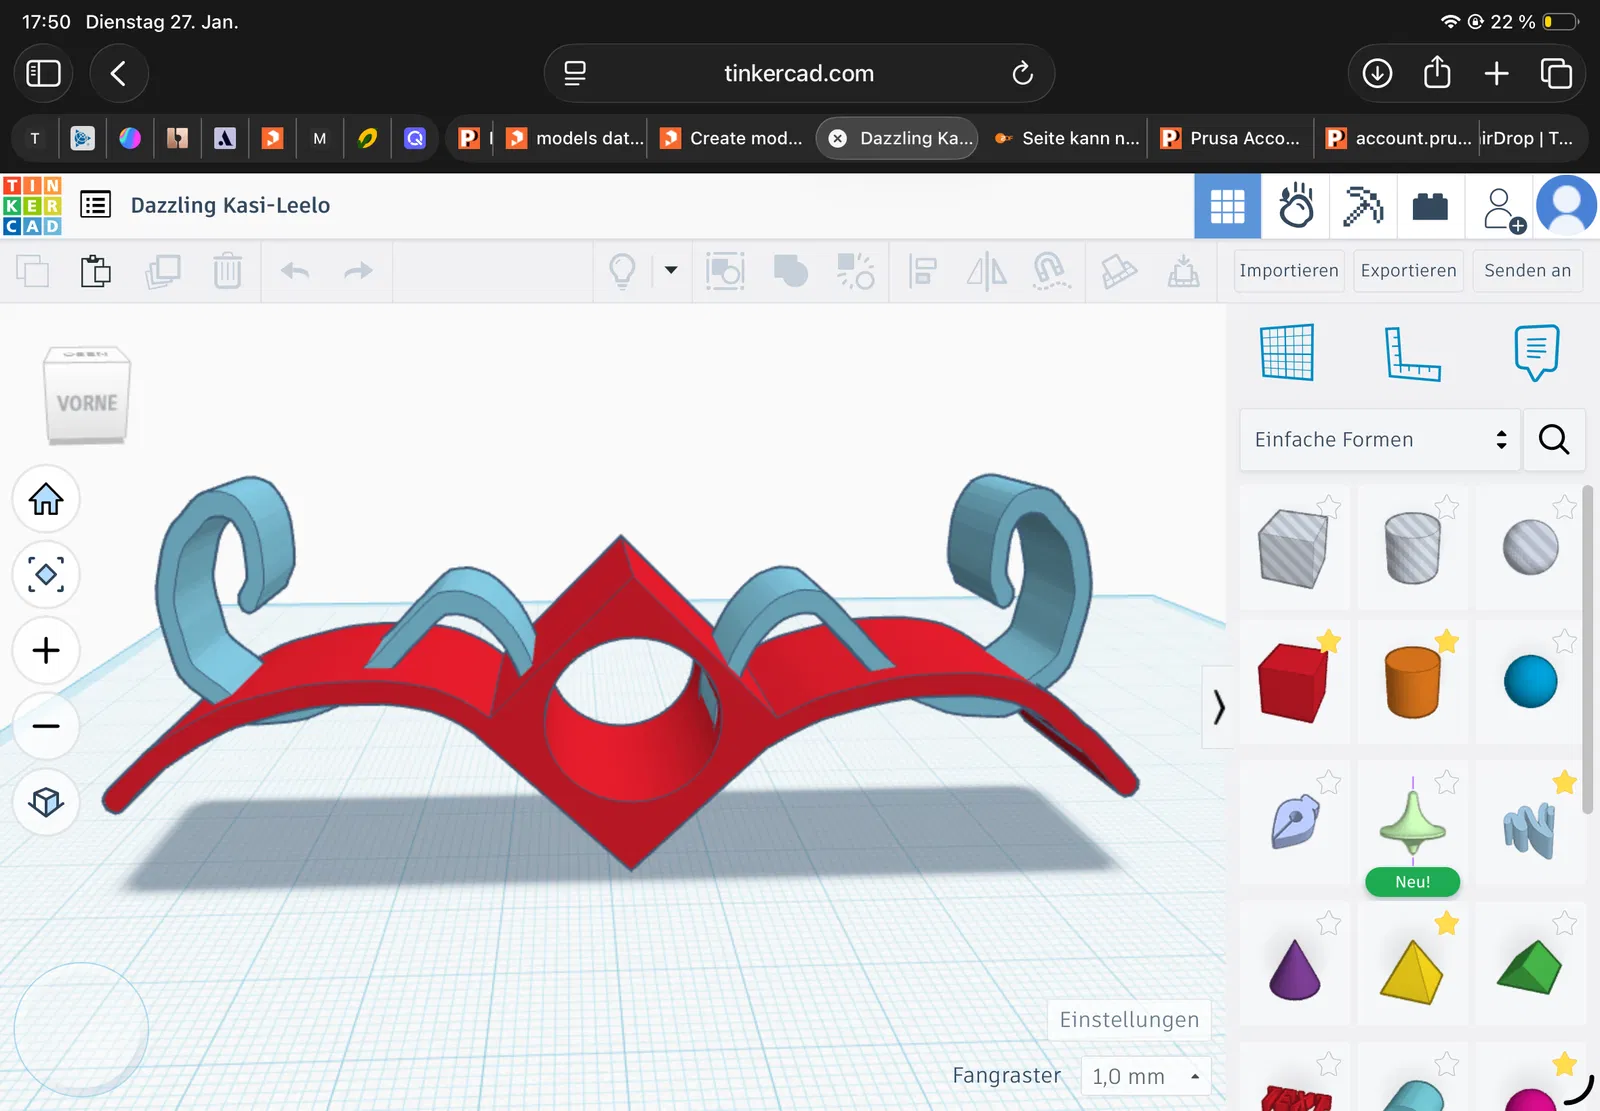Open the Einfache Formen shape library dropdown

point(1379,440)
